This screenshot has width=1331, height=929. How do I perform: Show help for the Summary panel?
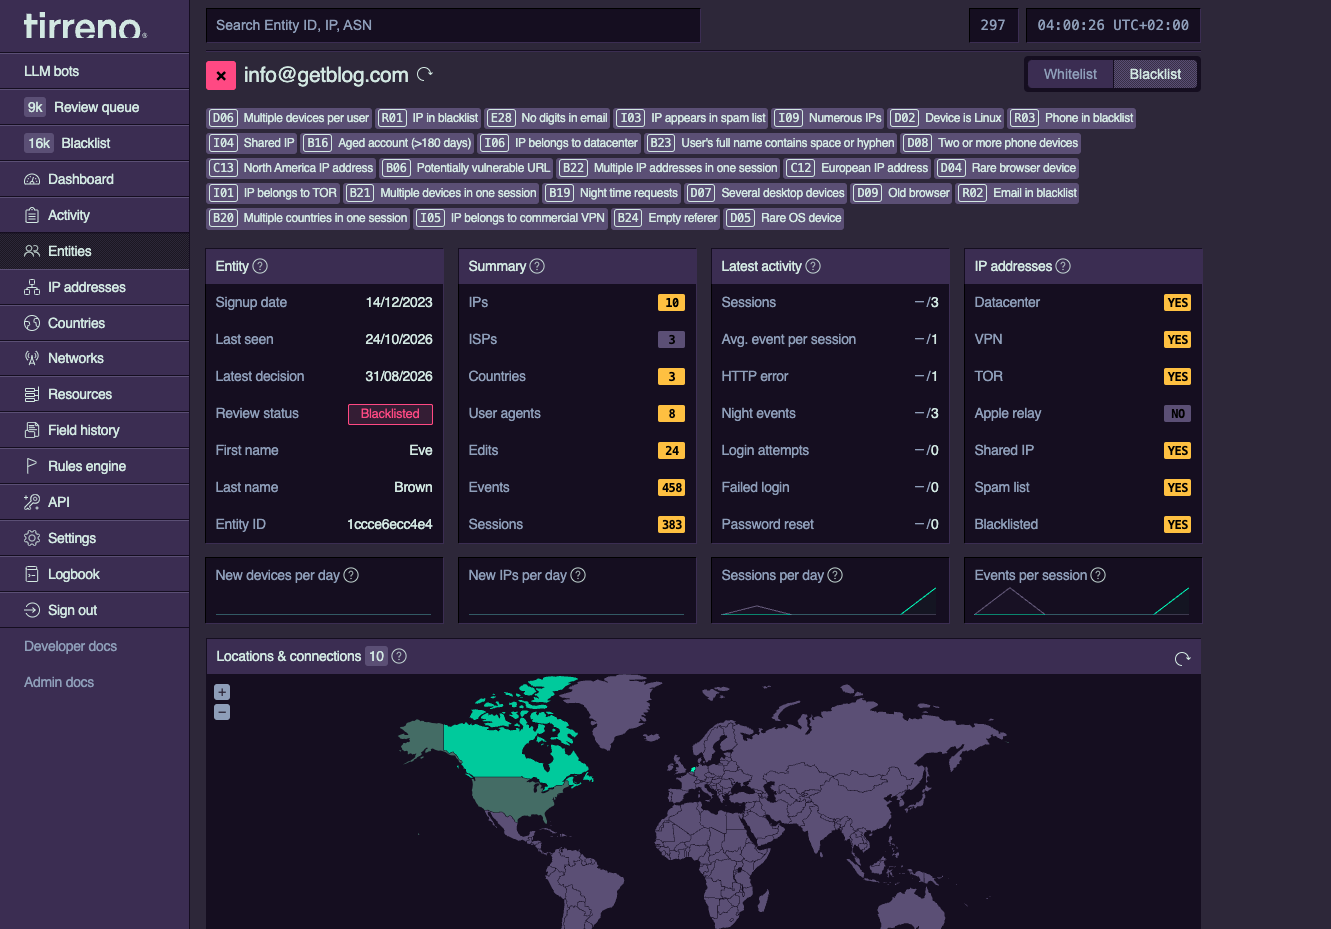[537, 266]
